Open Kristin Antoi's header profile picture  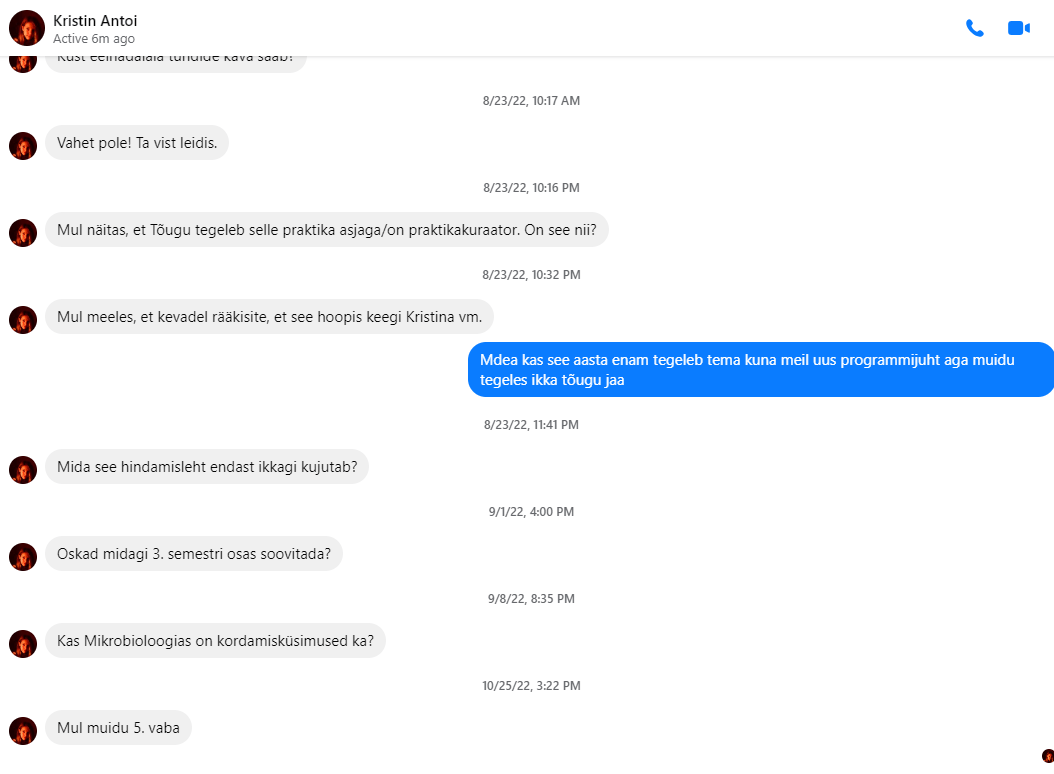point(27,28)
